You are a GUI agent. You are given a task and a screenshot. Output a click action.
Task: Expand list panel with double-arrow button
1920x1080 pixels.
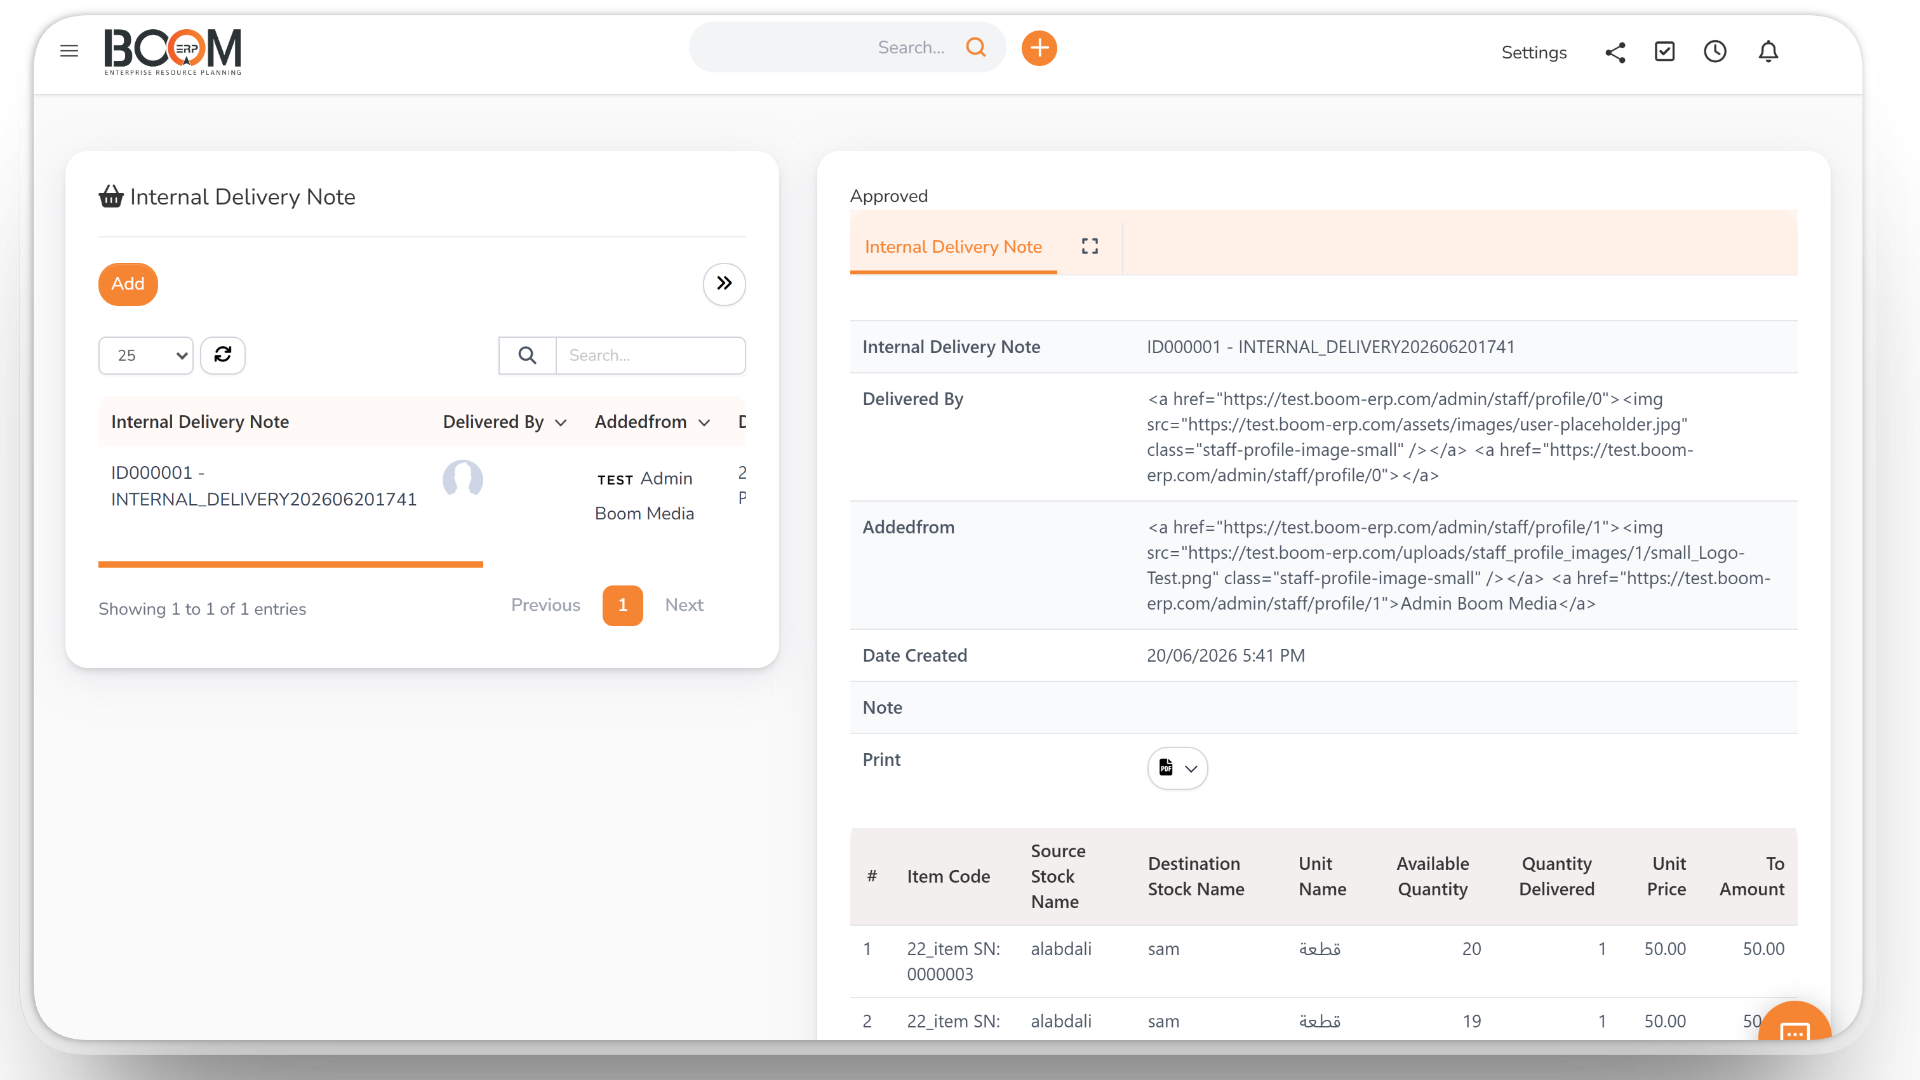click(724, 284)
